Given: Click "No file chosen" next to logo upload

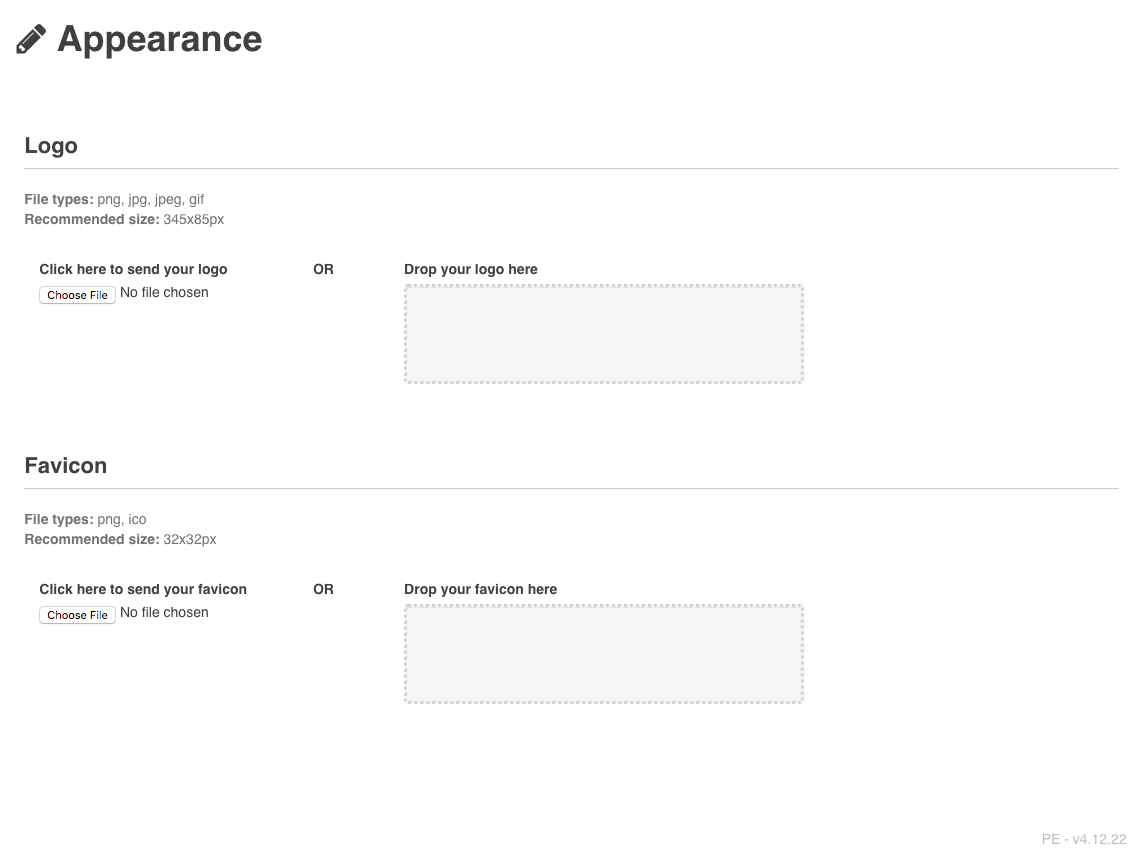Looking at the screenshot, I should point(164,293).
